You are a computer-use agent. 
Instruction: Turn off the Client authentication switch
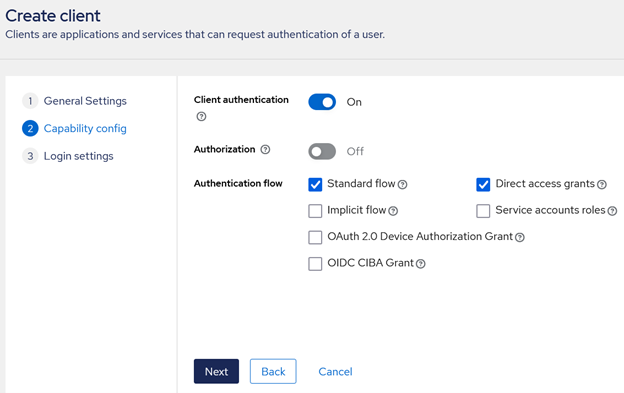[x=322, y=102]
